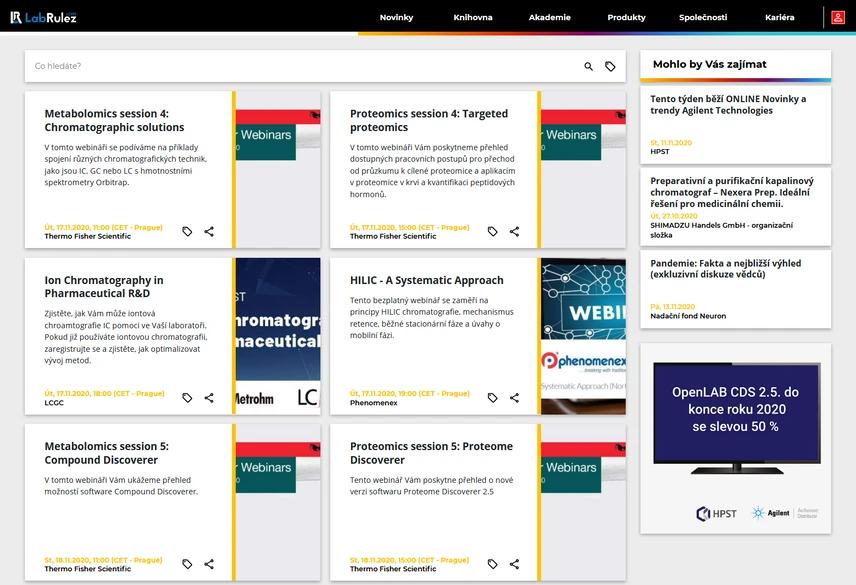856x585 pixels.
Task: Open the user account icon
Action: click(x=837, y=17)
